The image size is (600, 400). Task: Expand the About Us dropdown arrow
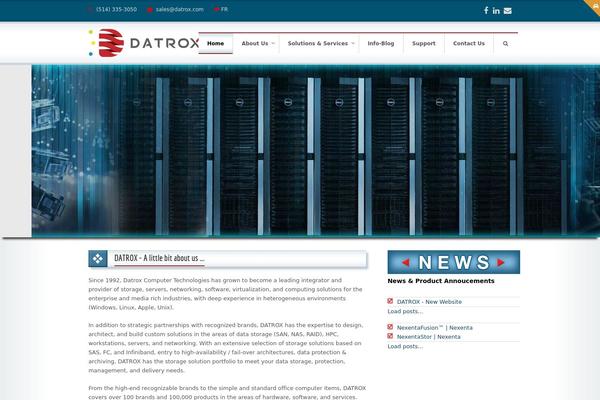[x=273, y=44]
